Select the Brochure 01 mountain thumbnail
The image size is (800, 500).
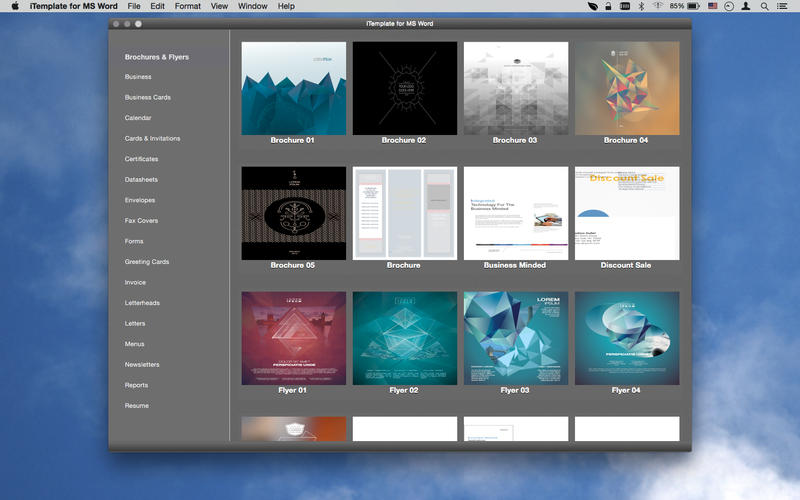293,88
